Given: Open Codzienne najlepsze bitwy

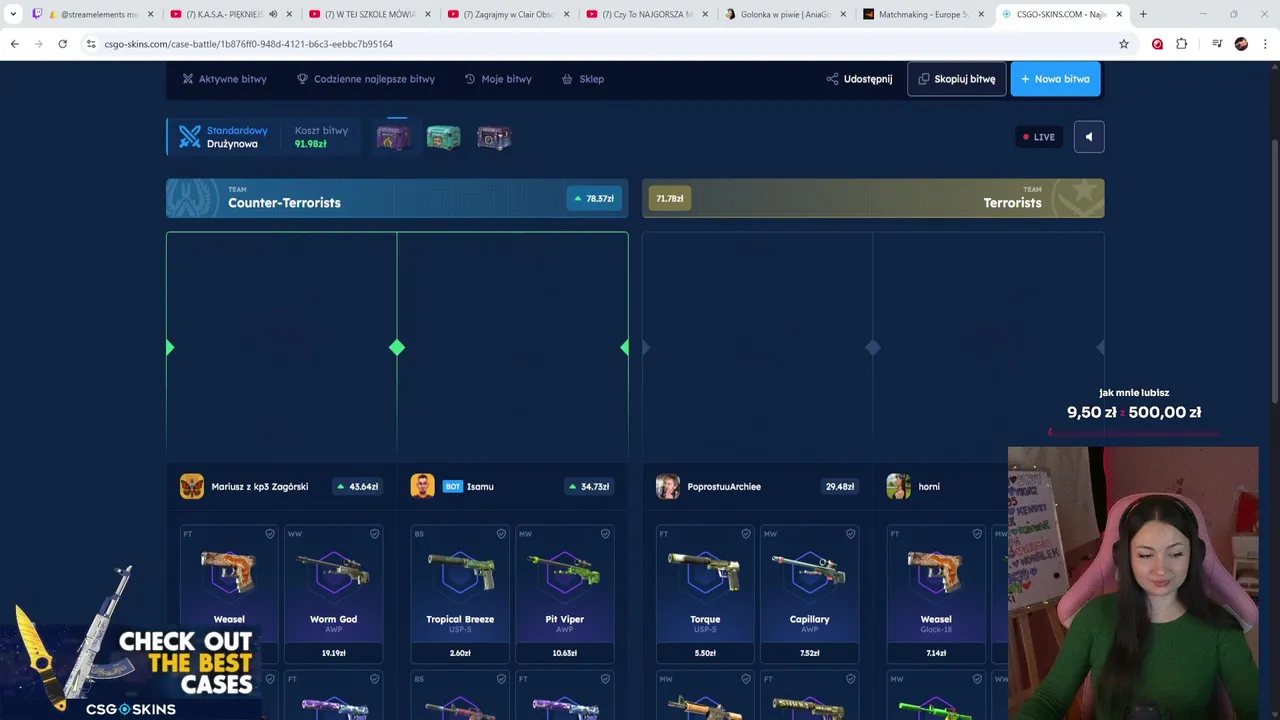Looking at the screenshot, I should 366,79.
